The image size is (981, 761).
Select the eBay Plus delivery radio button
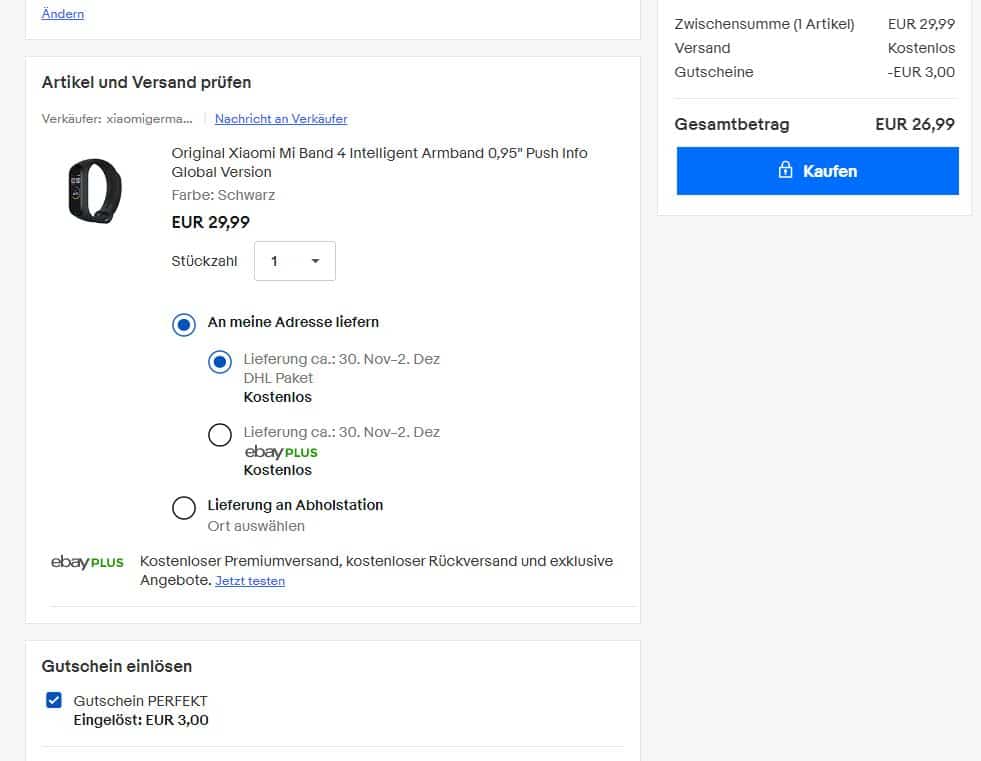pyautogui.click(x=220, y=434)
